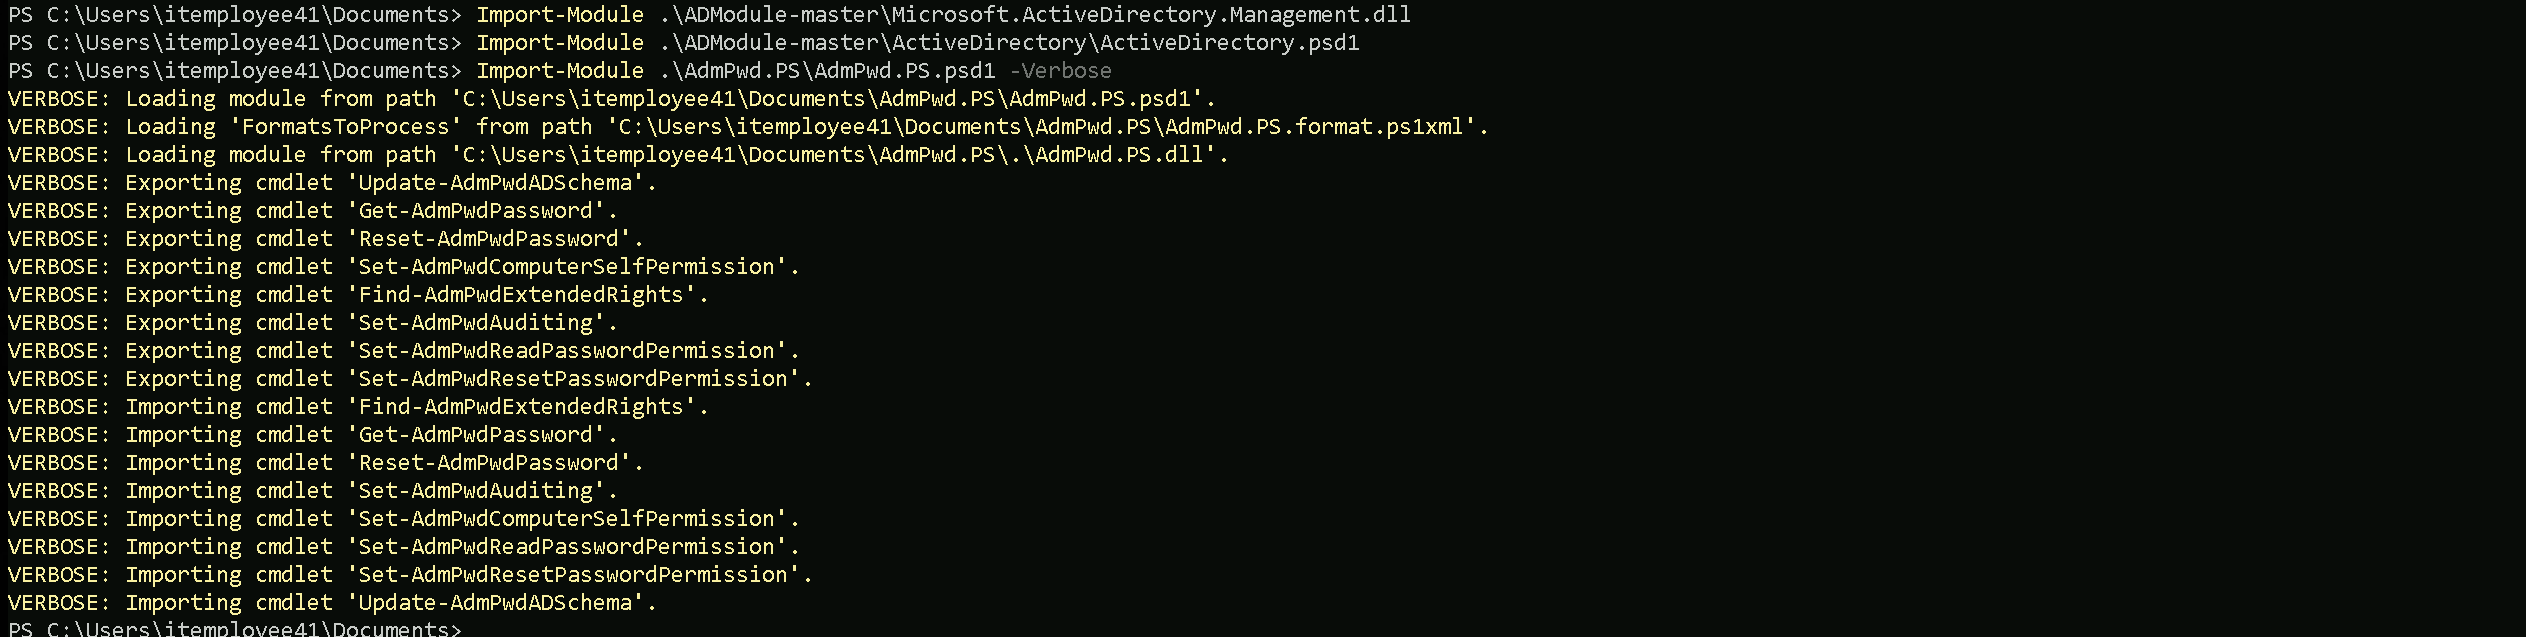The width and height of the screenshot is (2526, 637).
Task: Click Exporting cmdlet 'Get-AdmPwdPassword' line
Action: [x=313, y=211]
